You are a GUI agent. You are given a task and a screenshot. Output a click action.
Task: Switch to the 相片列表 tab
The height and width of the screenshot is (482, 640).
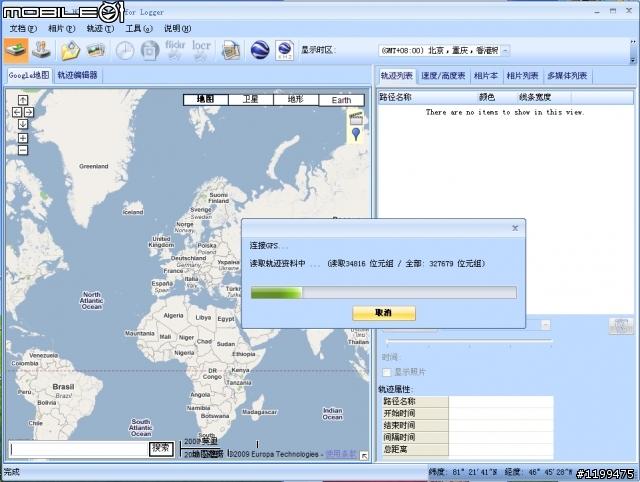pyautogui.click(x=522, y=76)
